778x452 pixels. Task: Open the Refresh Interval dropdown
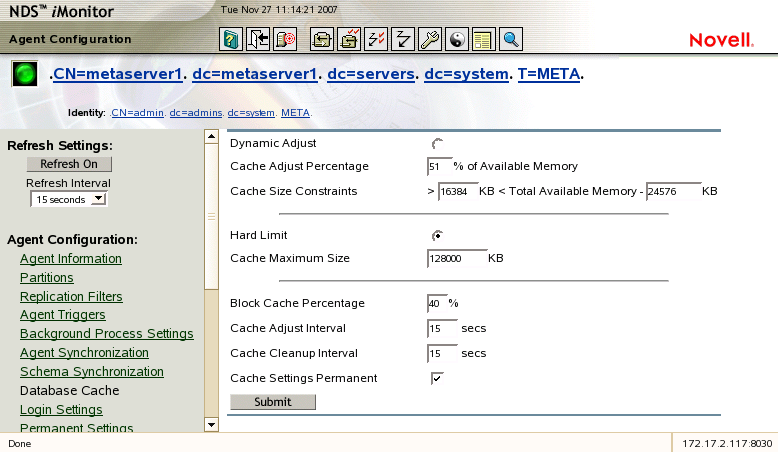pos(69,199)
